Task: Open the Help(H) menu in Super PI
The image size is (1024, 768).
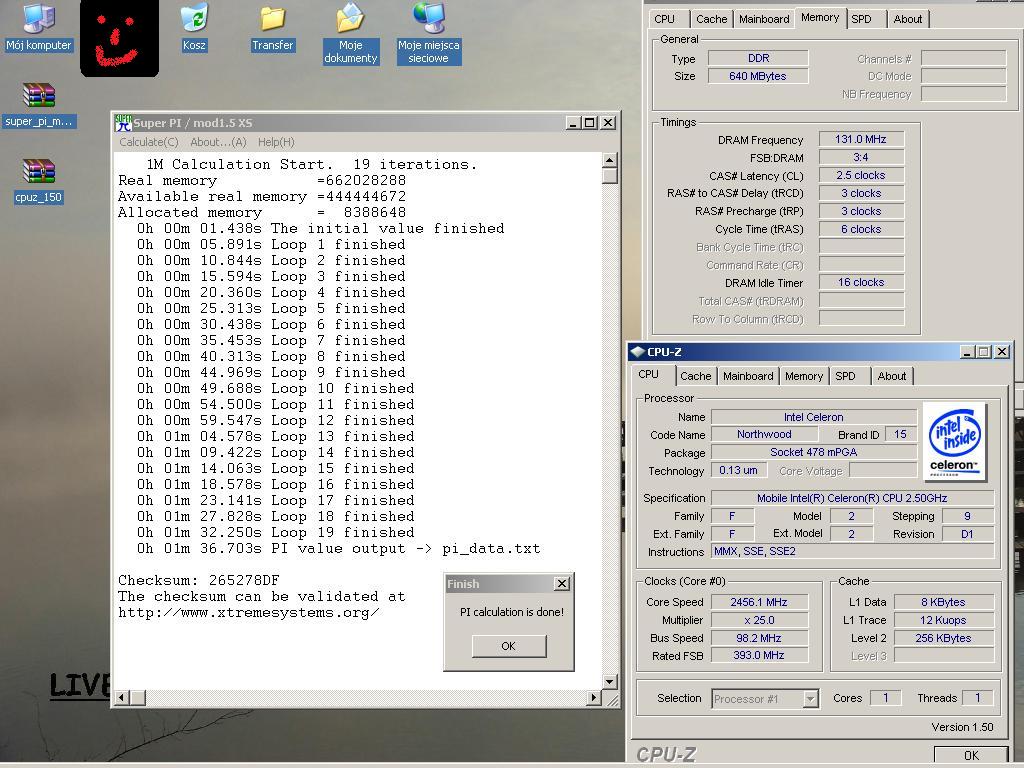Action: click(x=276, y=142)
